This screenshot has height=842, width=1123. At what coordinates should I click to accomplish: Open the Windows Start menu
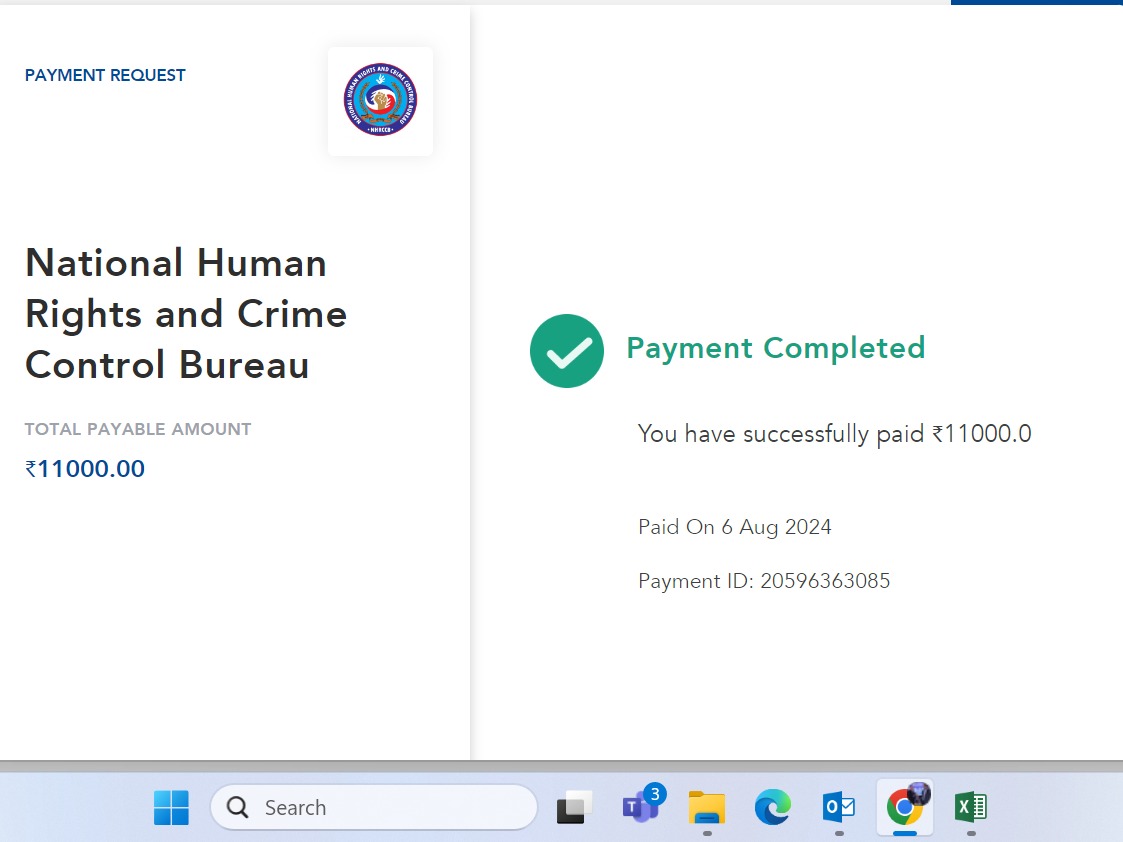coord(171,807)
